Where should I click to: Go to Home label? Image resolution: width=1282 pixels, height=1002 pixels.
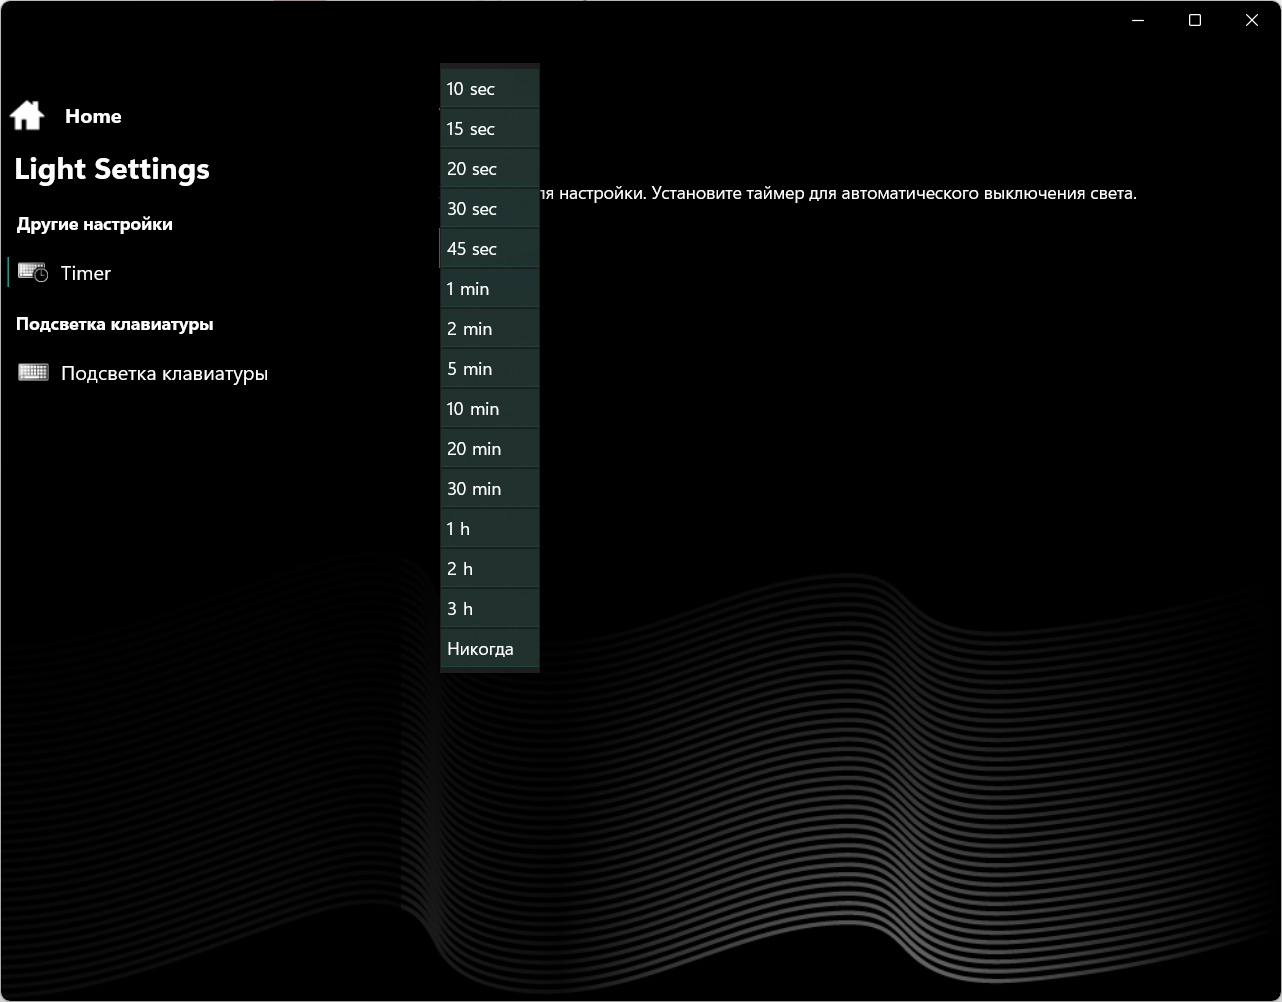(x=93, y=116)
